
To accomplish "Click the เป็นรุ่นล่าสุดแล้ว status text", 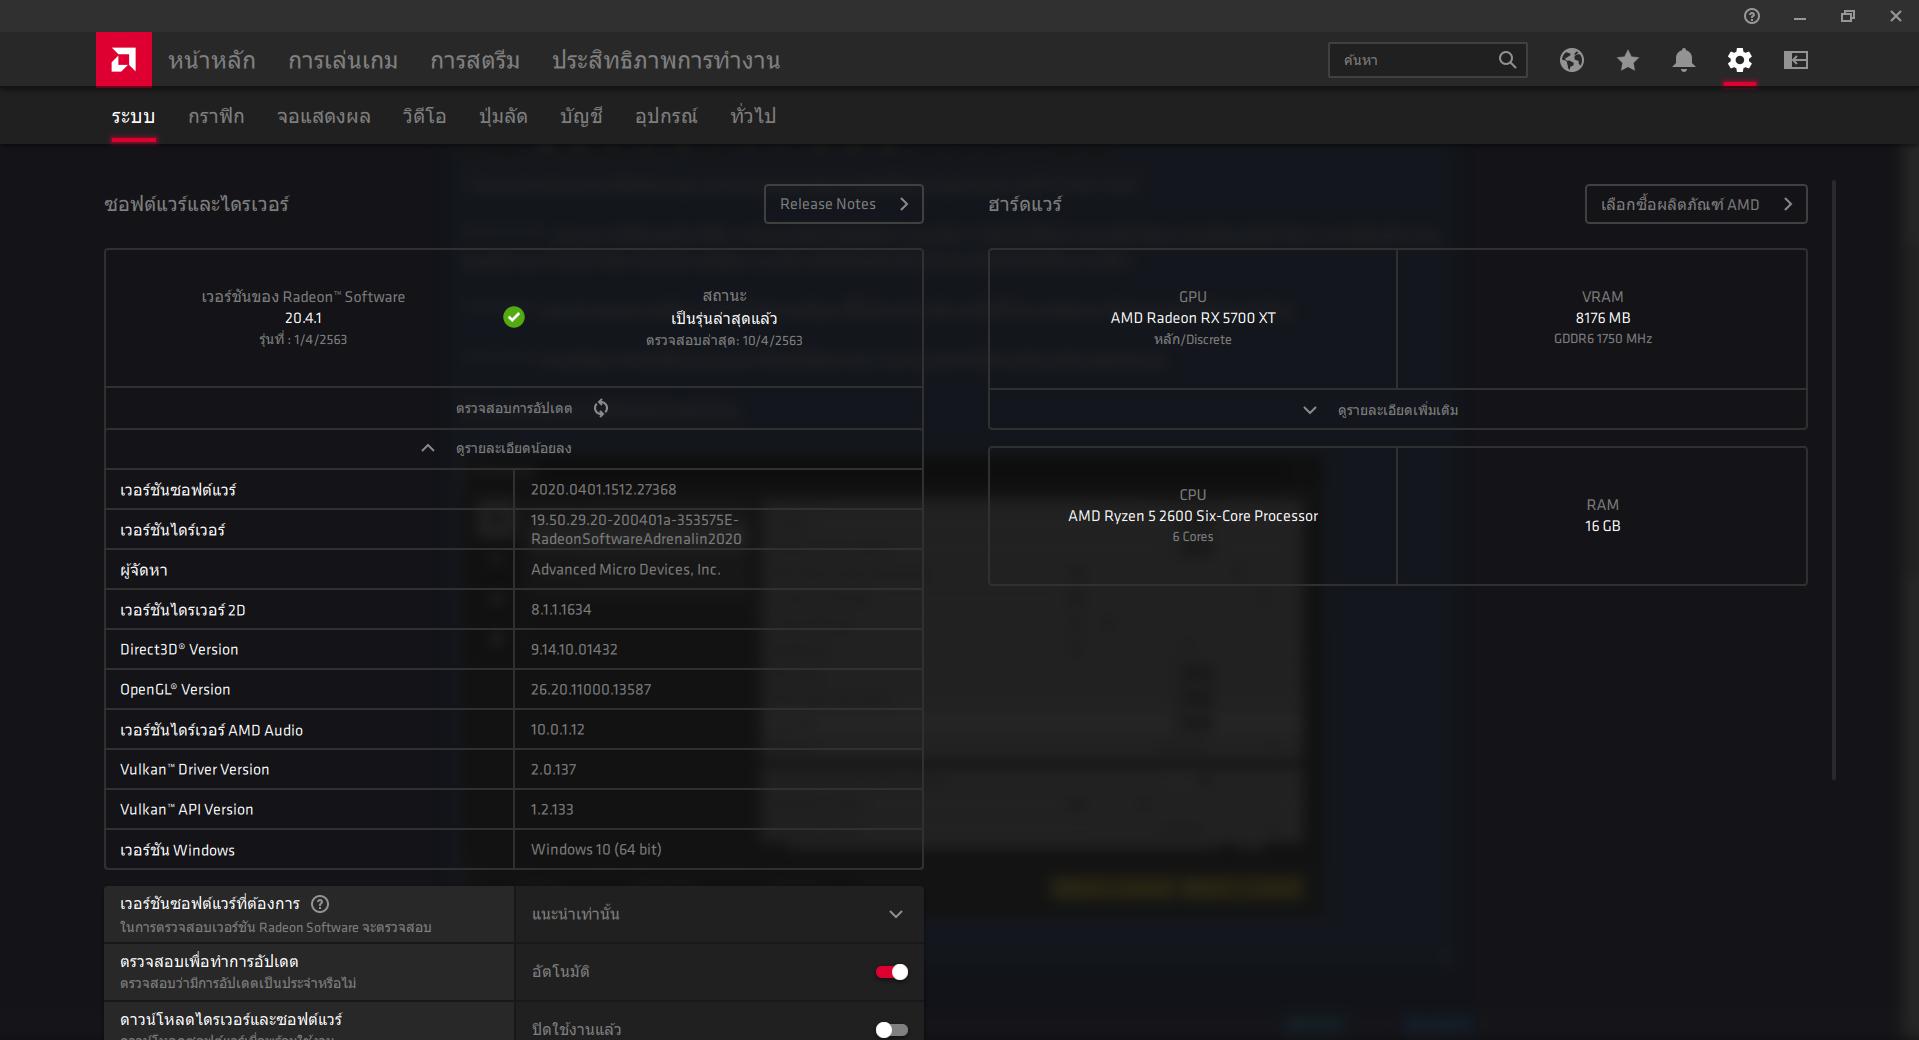I will click(x=724, y=318).
